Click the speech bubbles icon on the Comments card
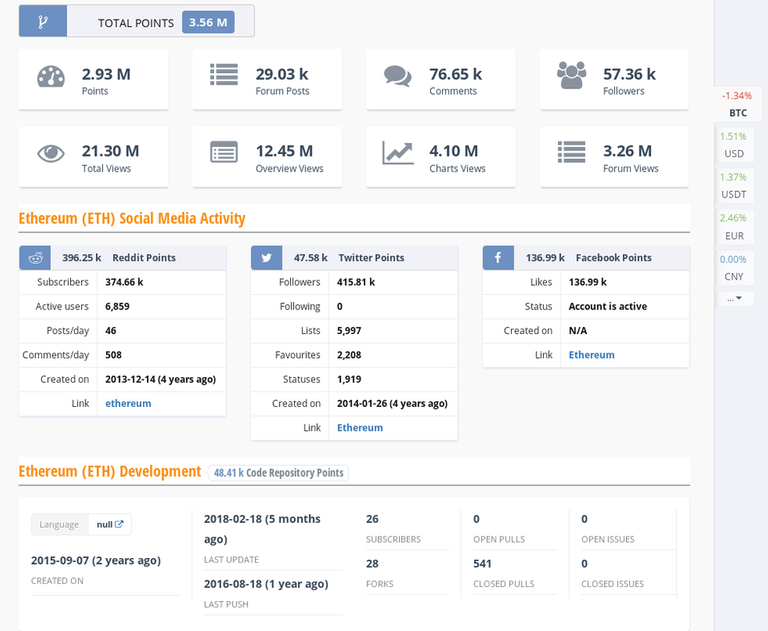The image size is (768, 631). [397, 77]
